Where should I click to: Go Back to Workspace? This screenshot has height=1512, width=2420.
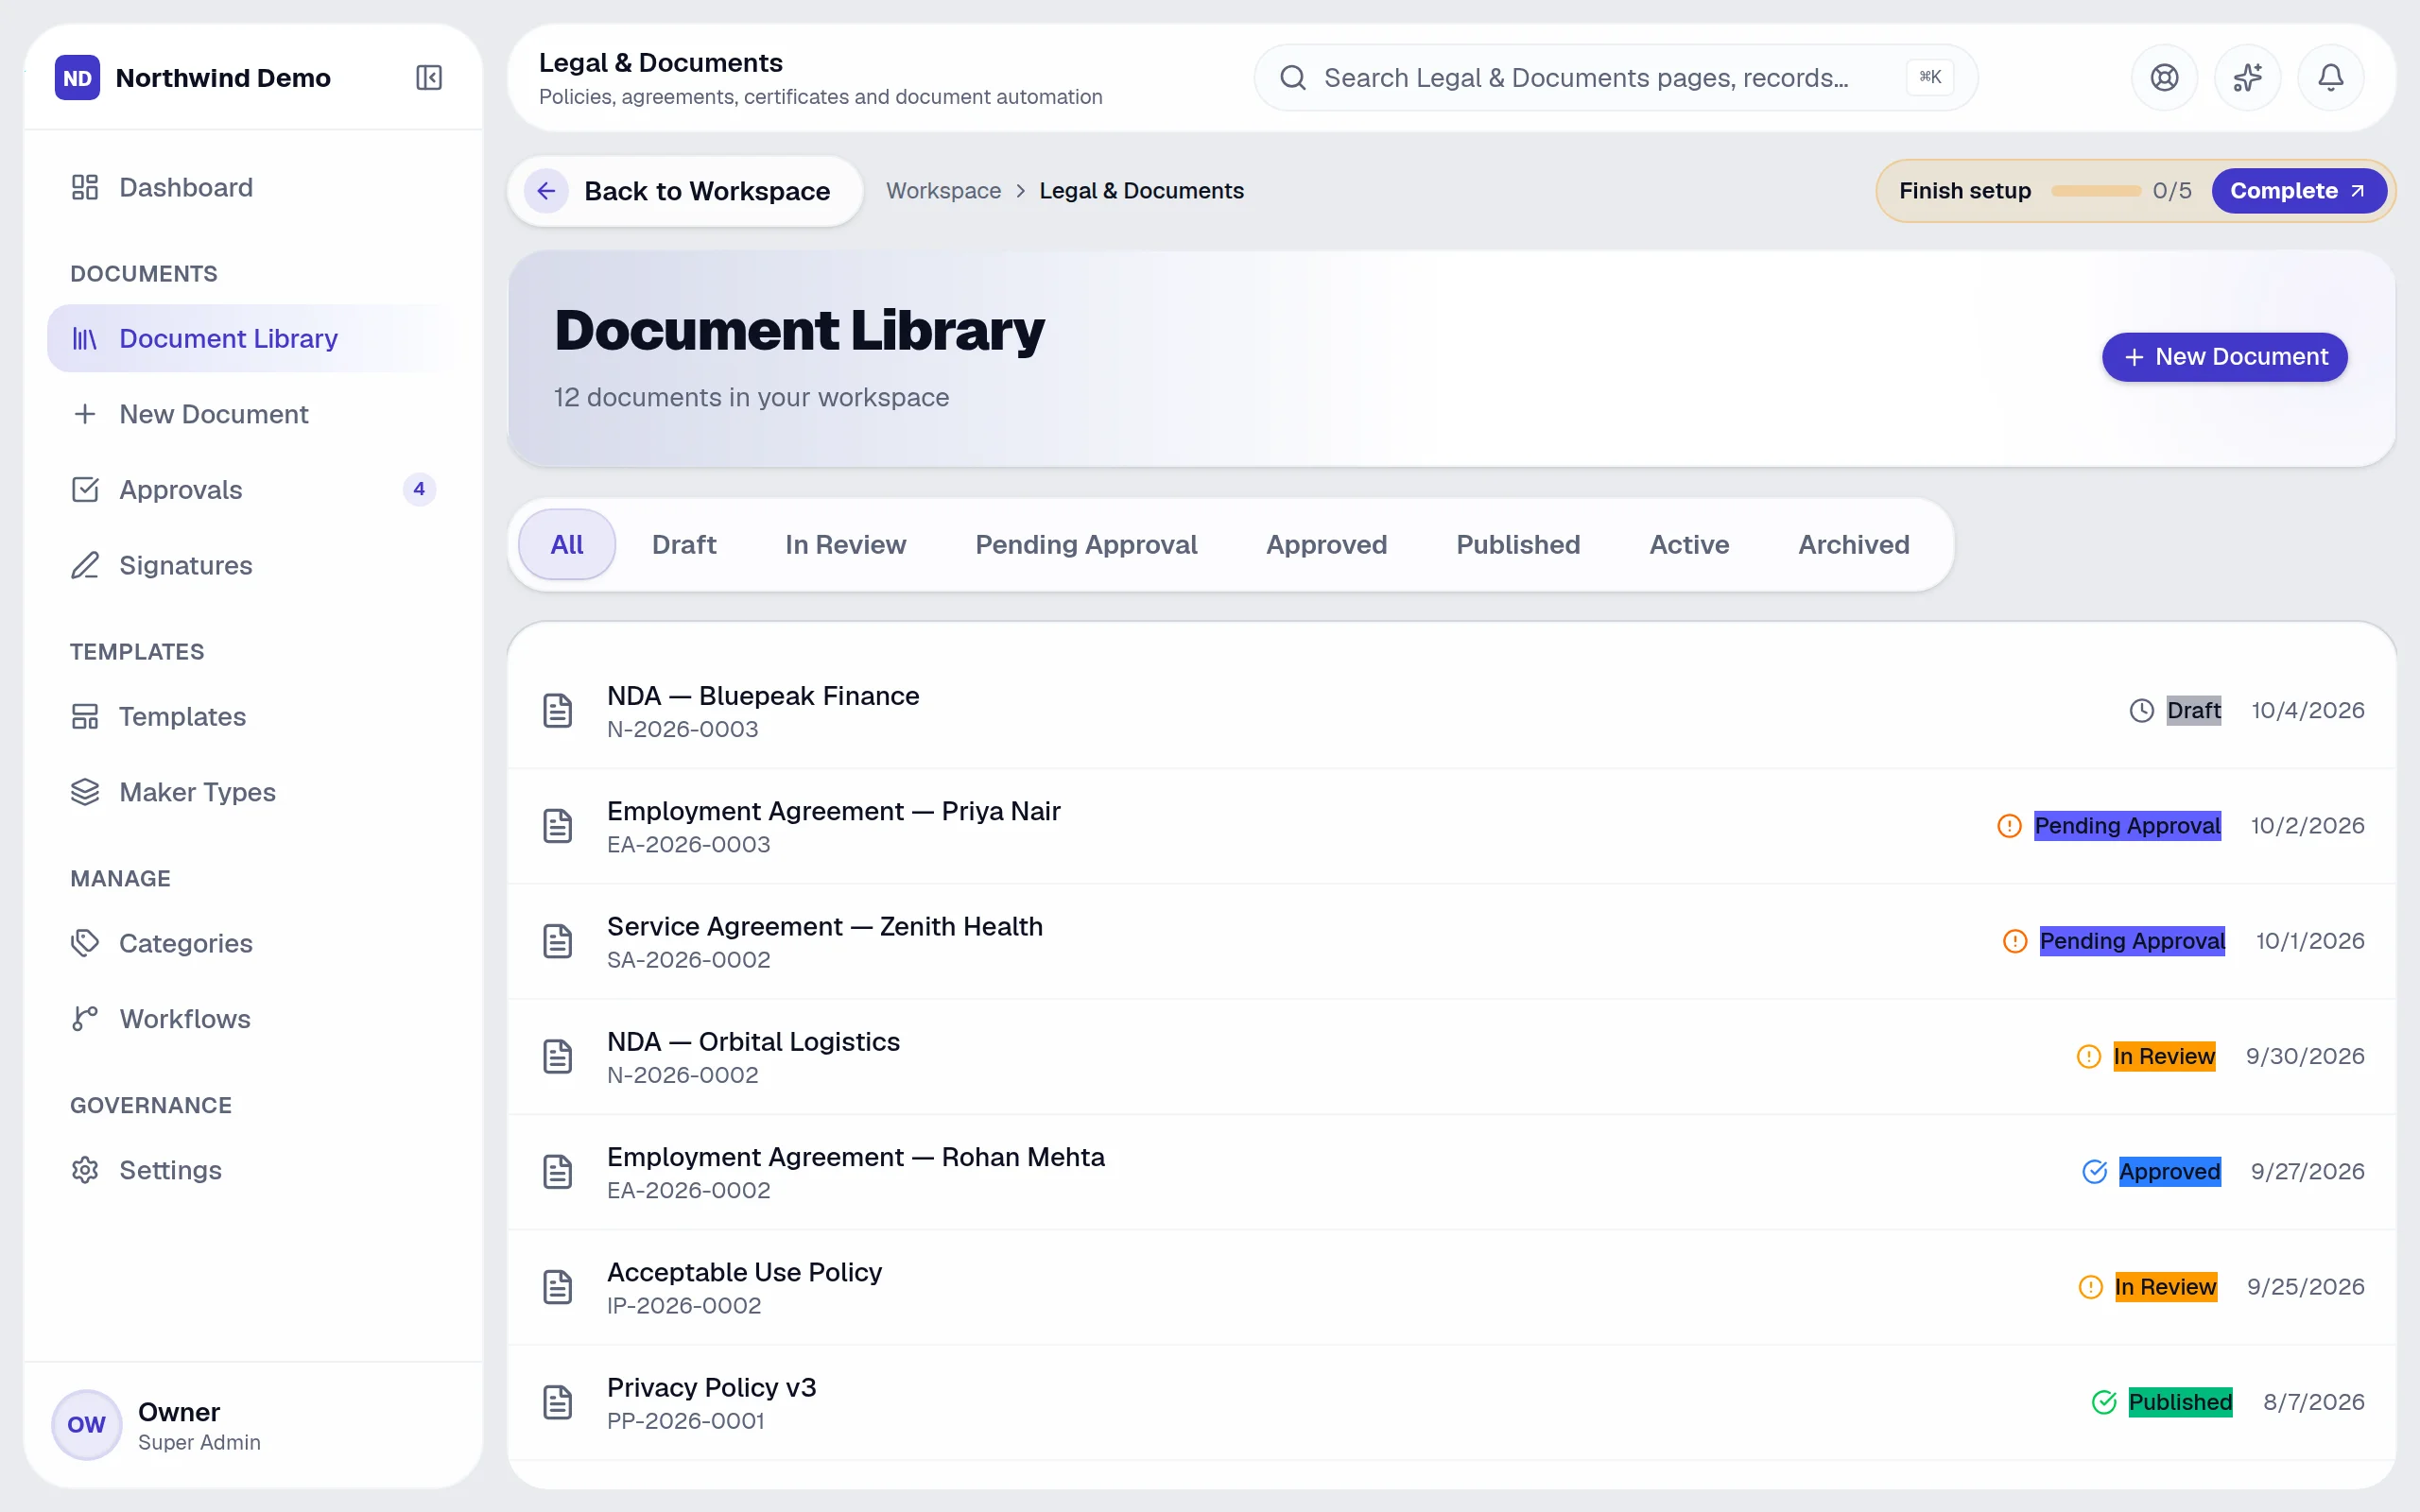click(685, 191)
